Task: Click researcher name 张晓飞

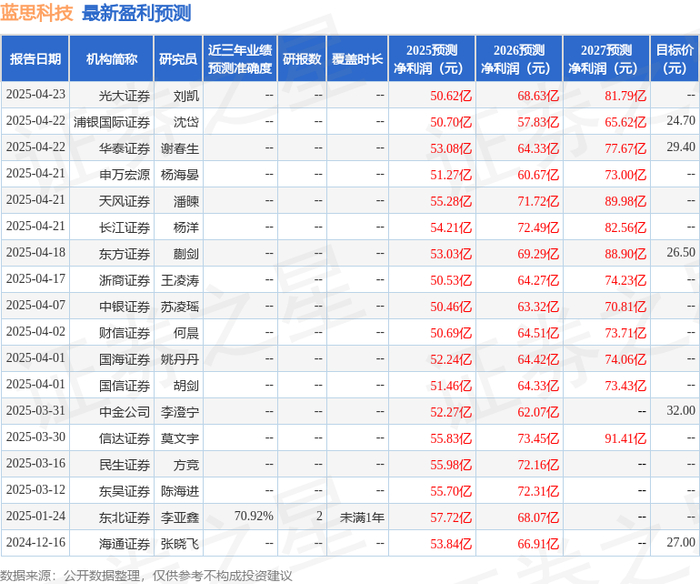Action: coord(180,543)
